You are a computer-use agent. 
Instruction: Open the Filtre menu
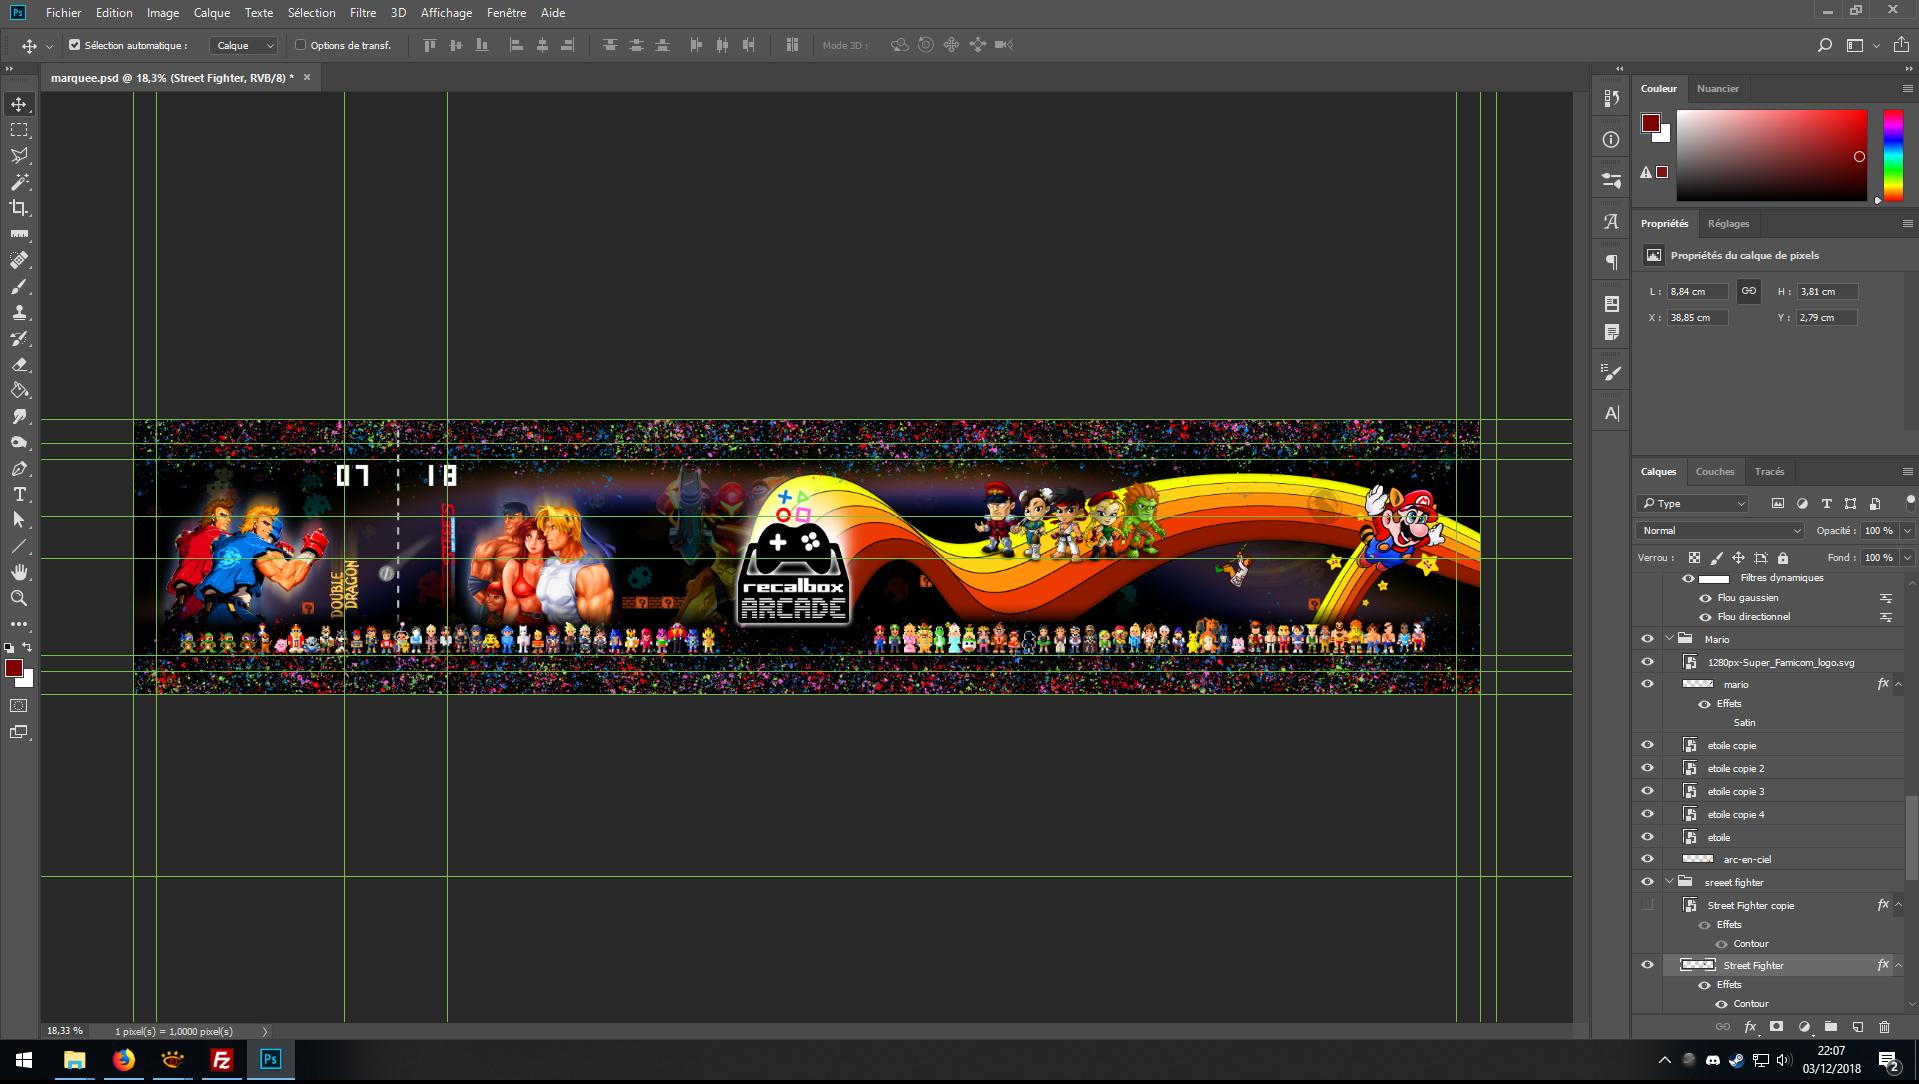click(363, 13)
